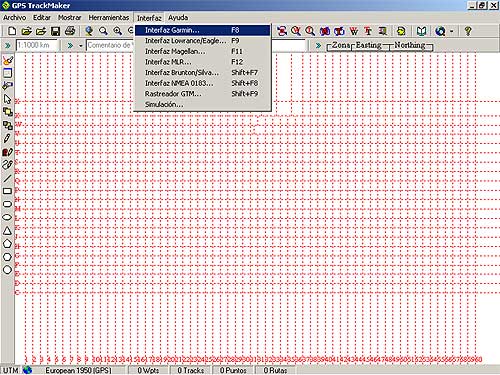Click the 0 Puntos status bar entry
Image resolution: width=500 pixels, height=375 pixels.
tap(233, 370)
